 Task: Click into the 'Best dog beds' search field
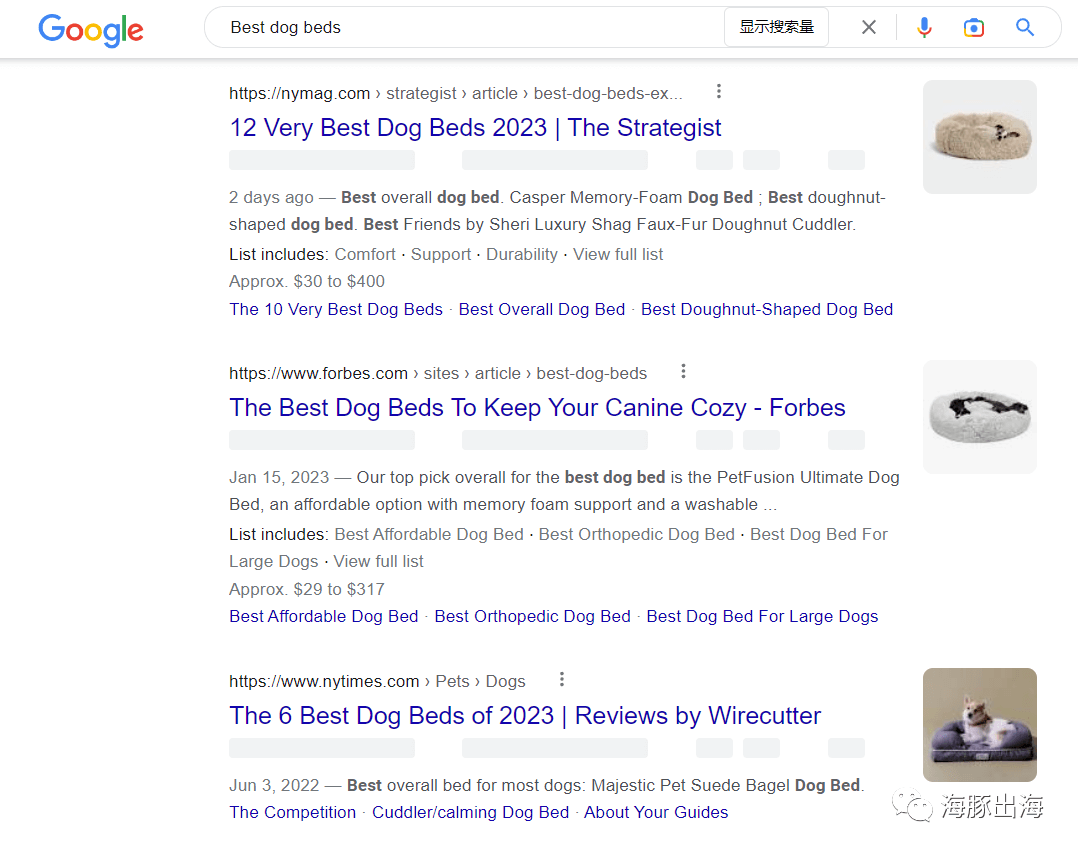[450, 28]
